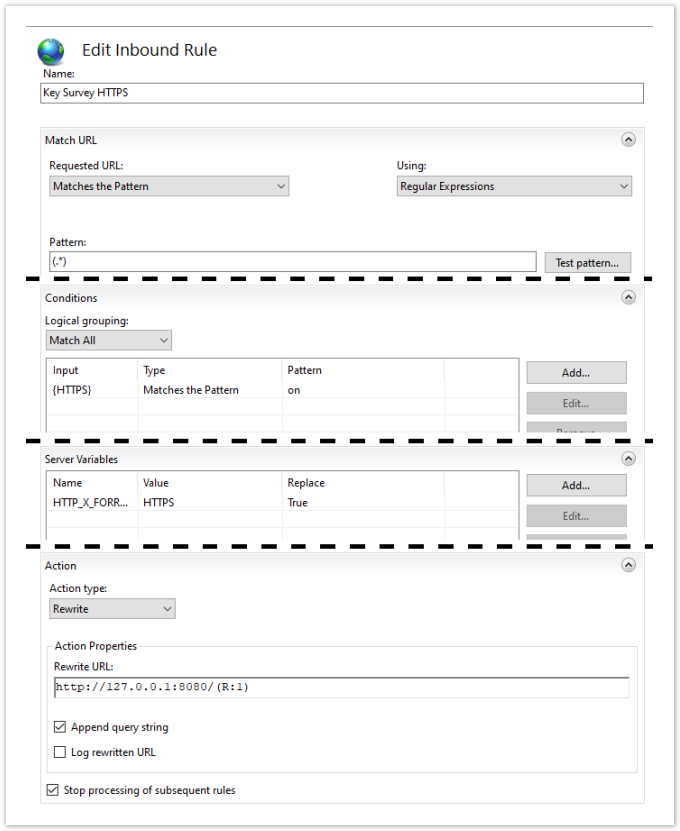Image resolution: width=680 pixels, height=831 pixels.
Task: Collapse the Match URL section
Action: [x=628, y=140]
